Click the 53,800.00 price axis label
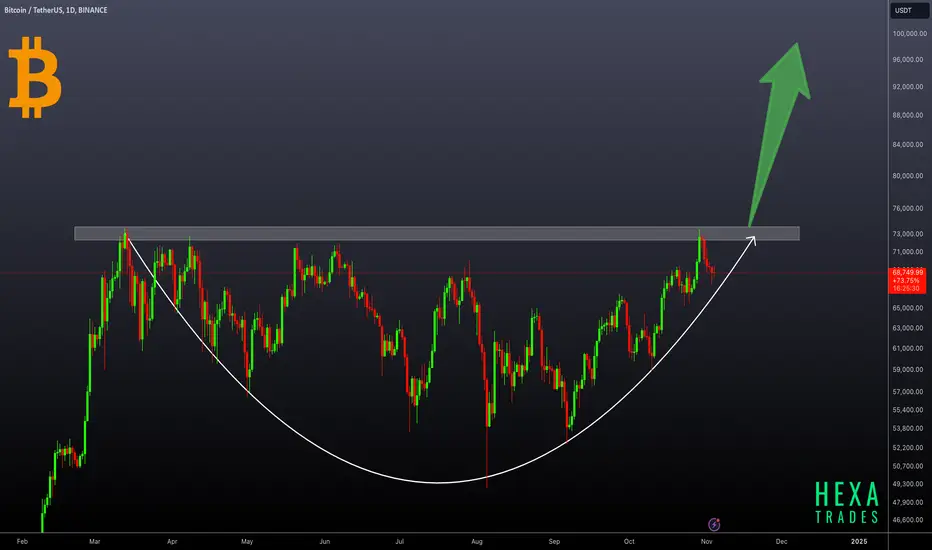Viewport: 932px width, 550px height. click(x=908, y=429)
